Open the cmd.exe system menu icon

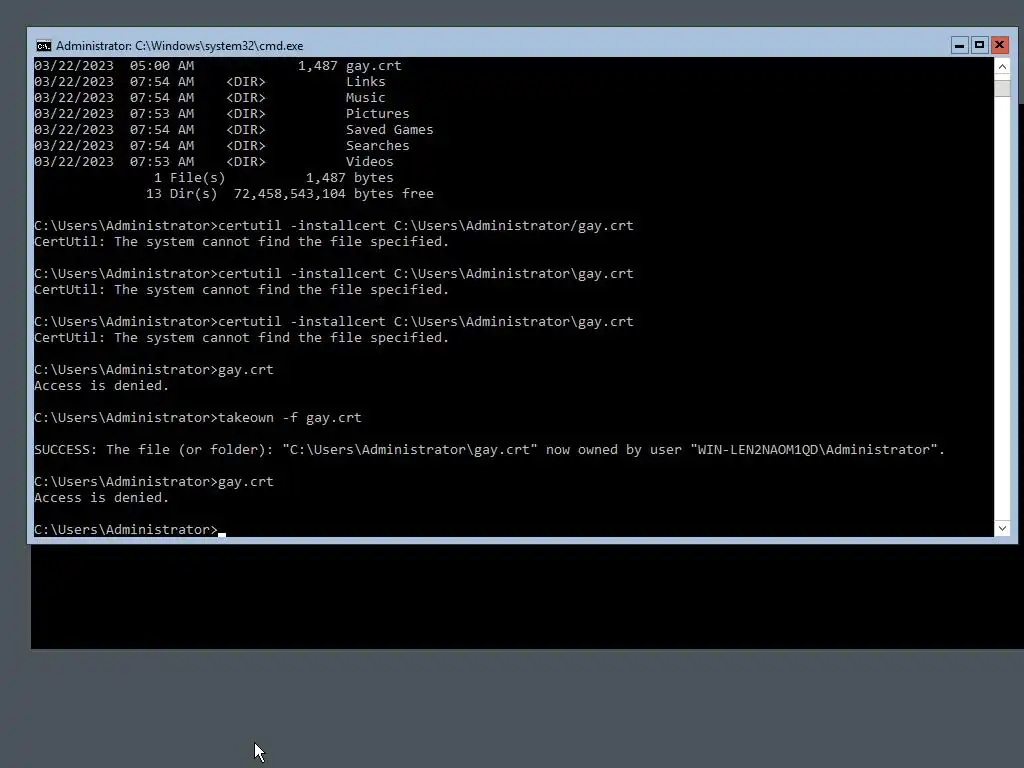(44, 46)
